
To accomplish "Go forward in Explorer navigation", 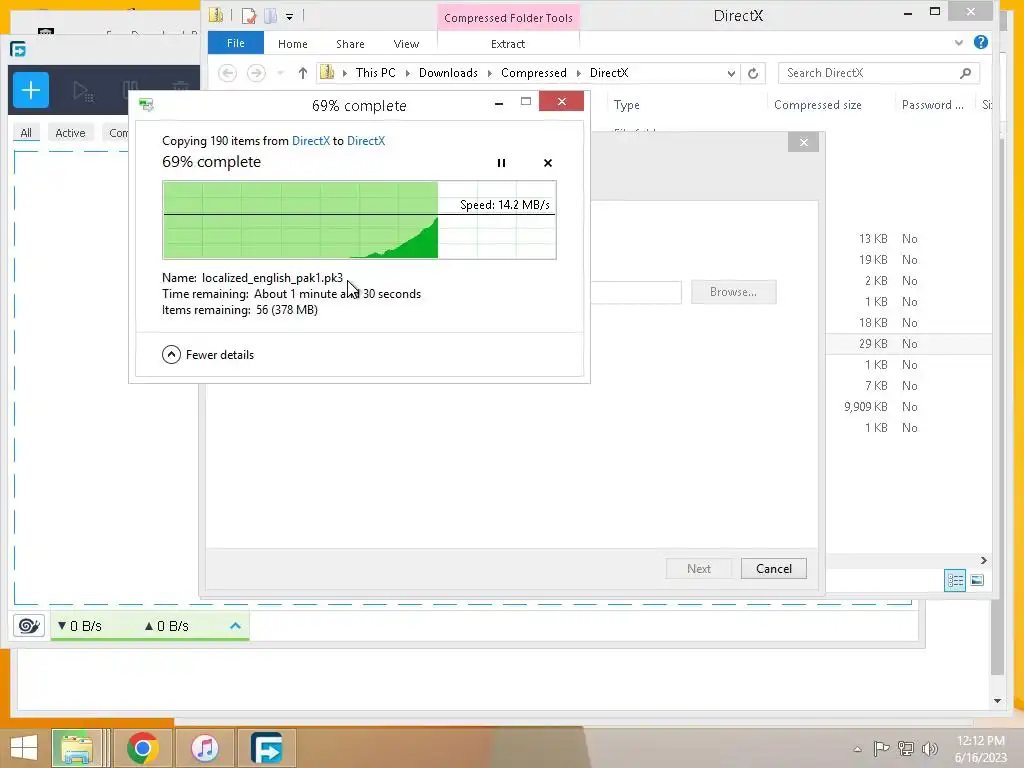I will pyautogui.click(x=256, y=72).
